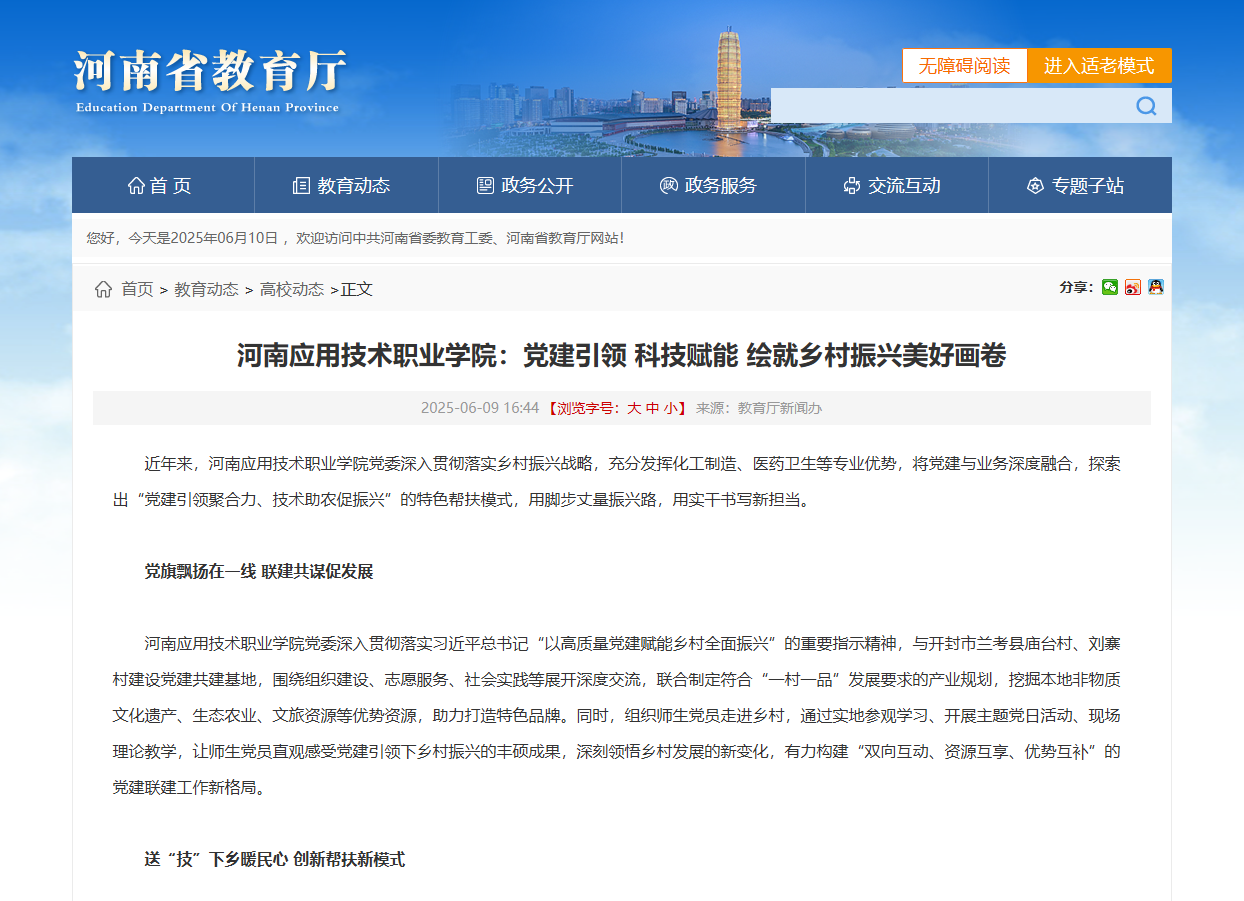Set font size to 中
The height and width of the screenshot is (901, 1244).
652,408
